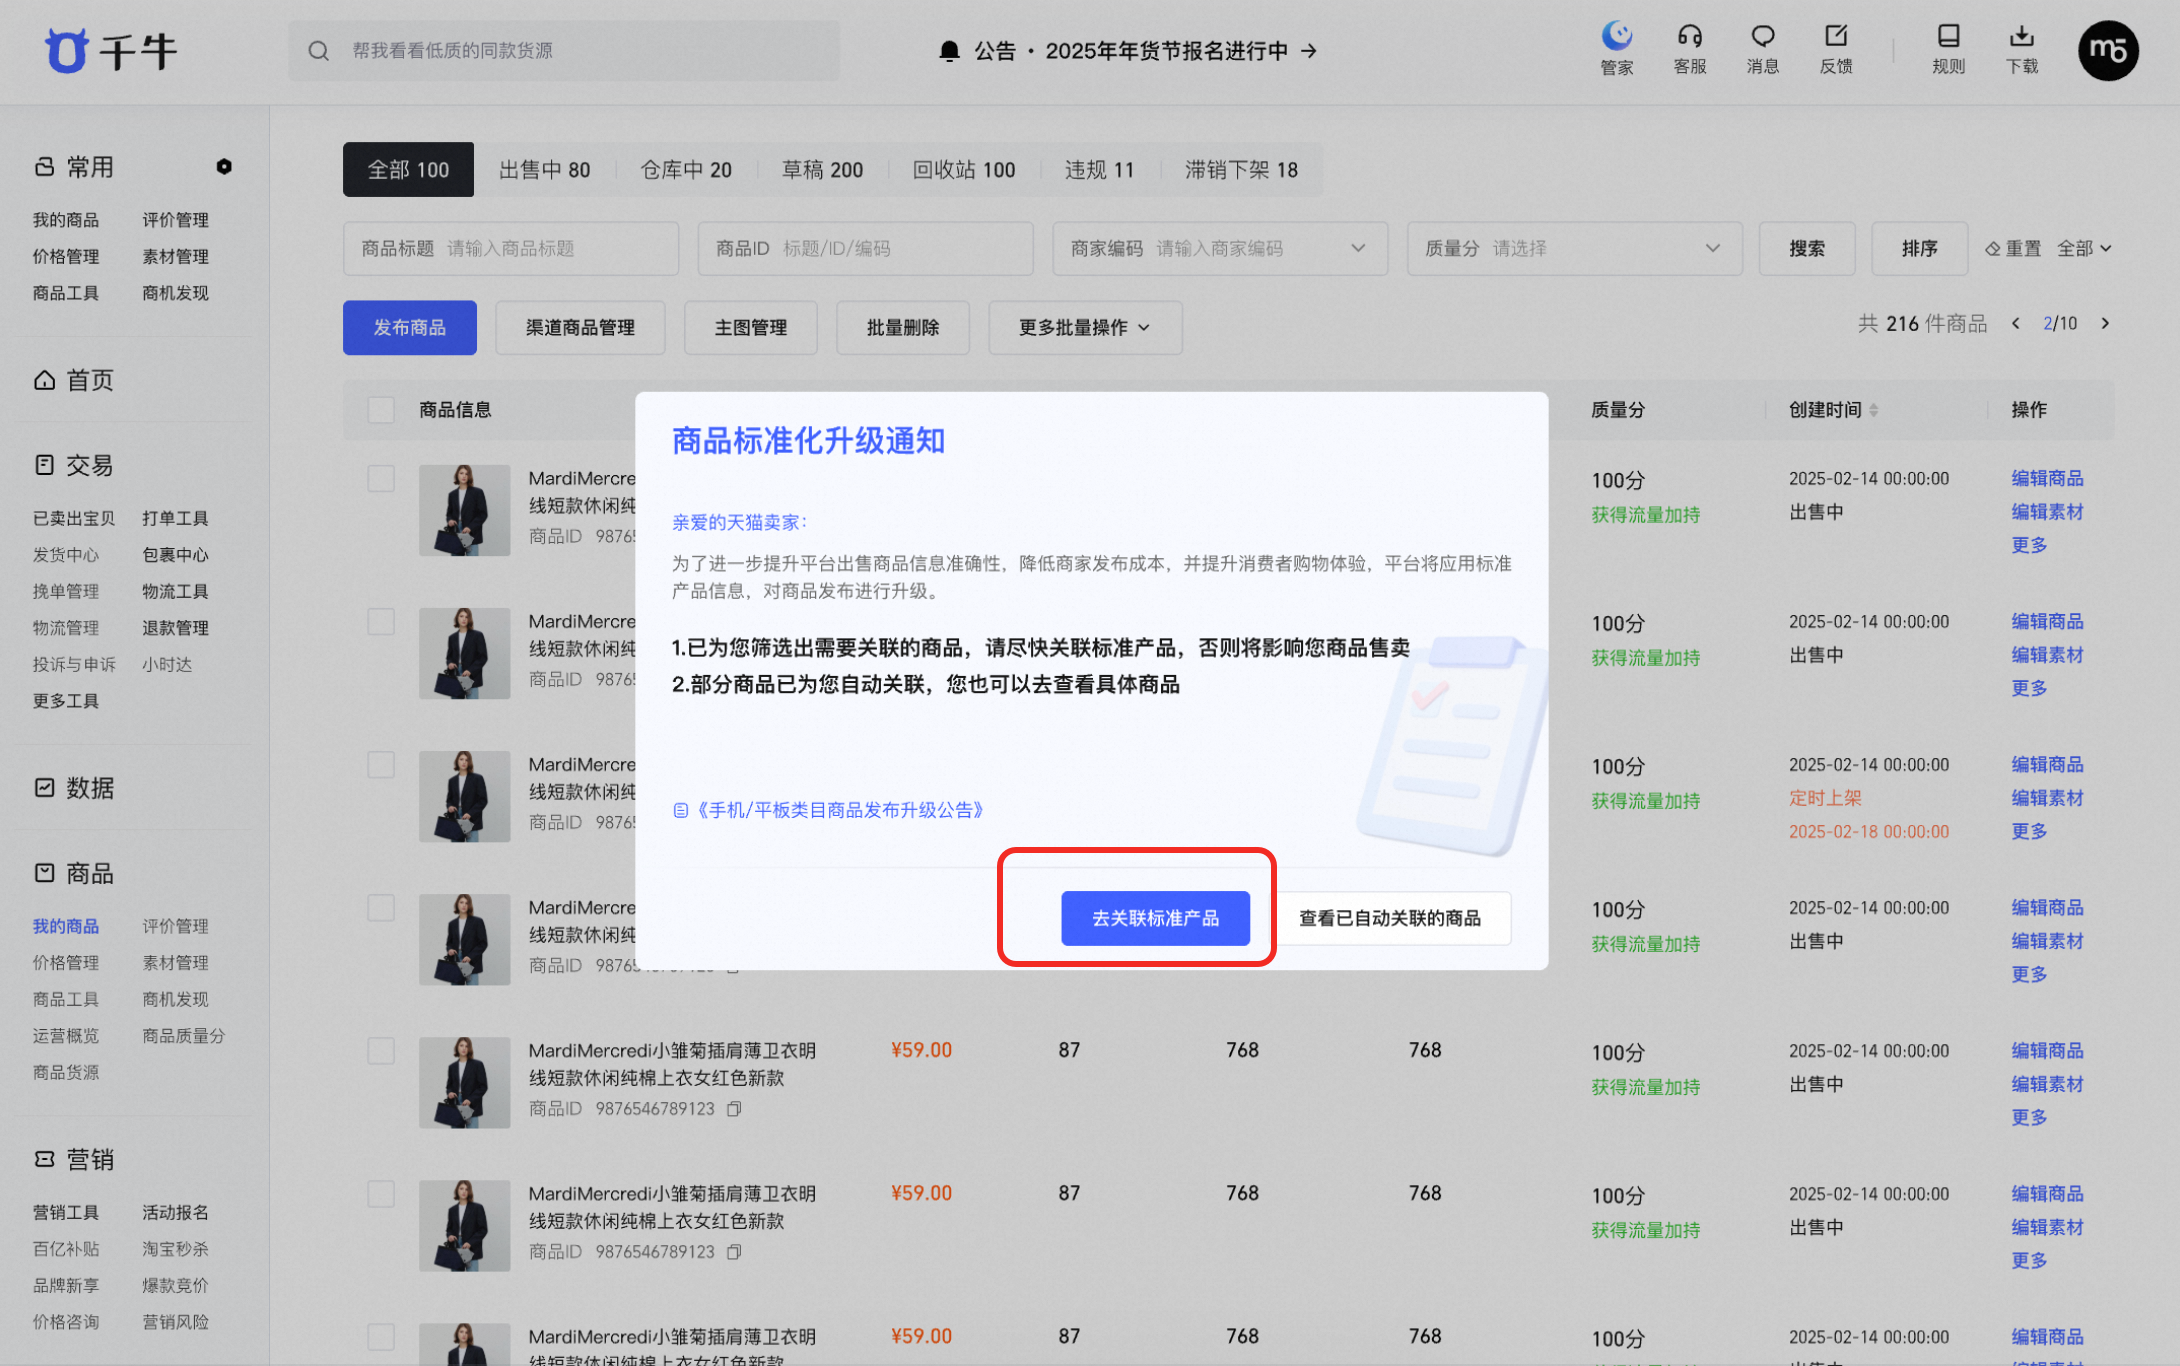Click the 商品 section icon
This screenshot has height=1366, width=2180.
point(45,873)
